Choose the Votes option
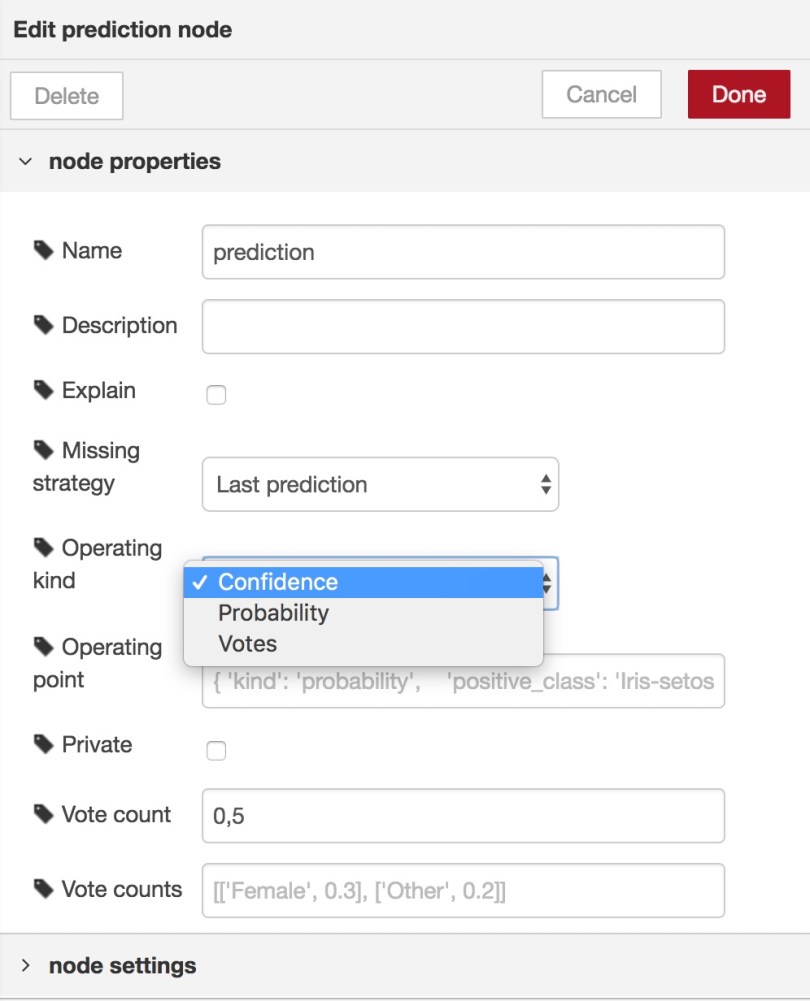 click(x=247, y=644)
